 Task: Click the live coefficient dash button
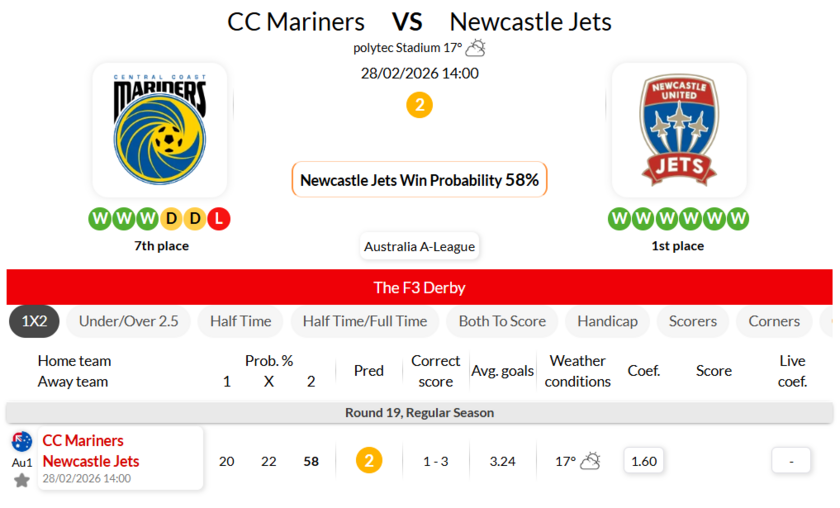tap(791, 461)
